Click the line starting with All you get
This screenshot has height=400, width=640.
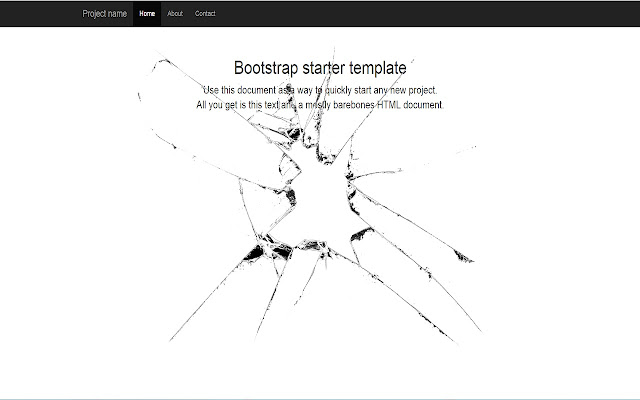pyautogui.click(x=320, y=105)
